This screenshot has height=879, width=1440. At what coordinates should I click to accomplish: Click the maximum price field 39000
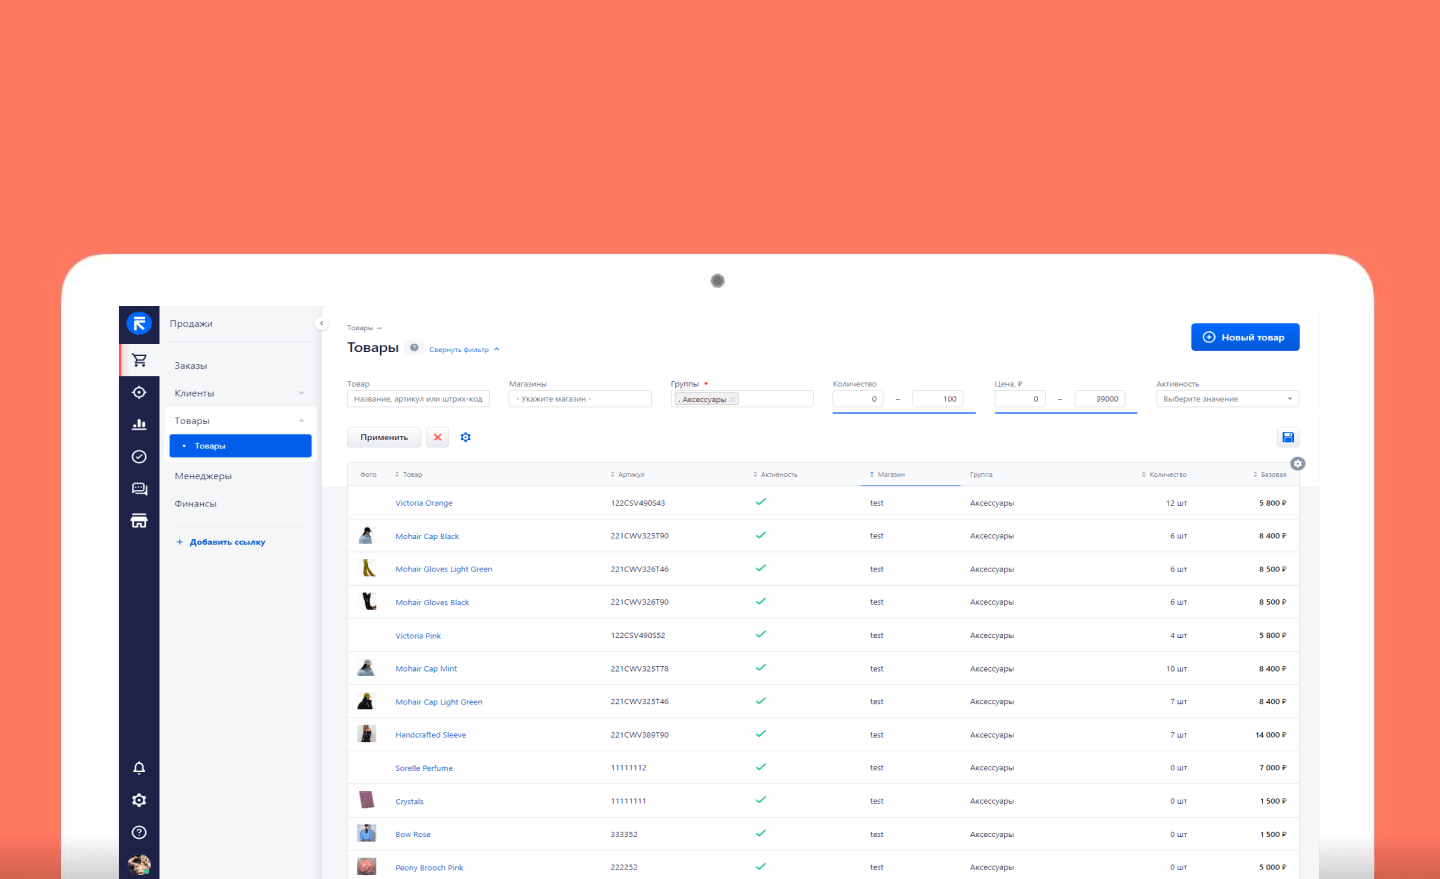click(1100, 399)
